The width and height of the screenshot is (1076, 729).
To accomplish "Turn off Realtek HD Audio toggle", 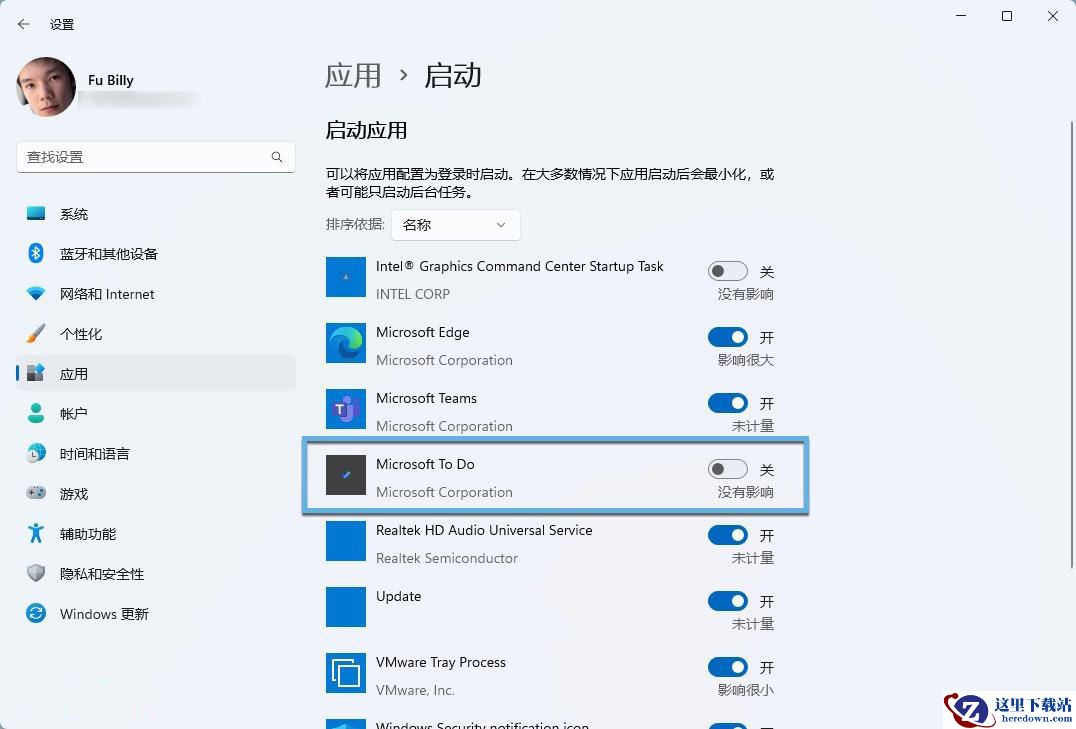I will tap(727, 535).
